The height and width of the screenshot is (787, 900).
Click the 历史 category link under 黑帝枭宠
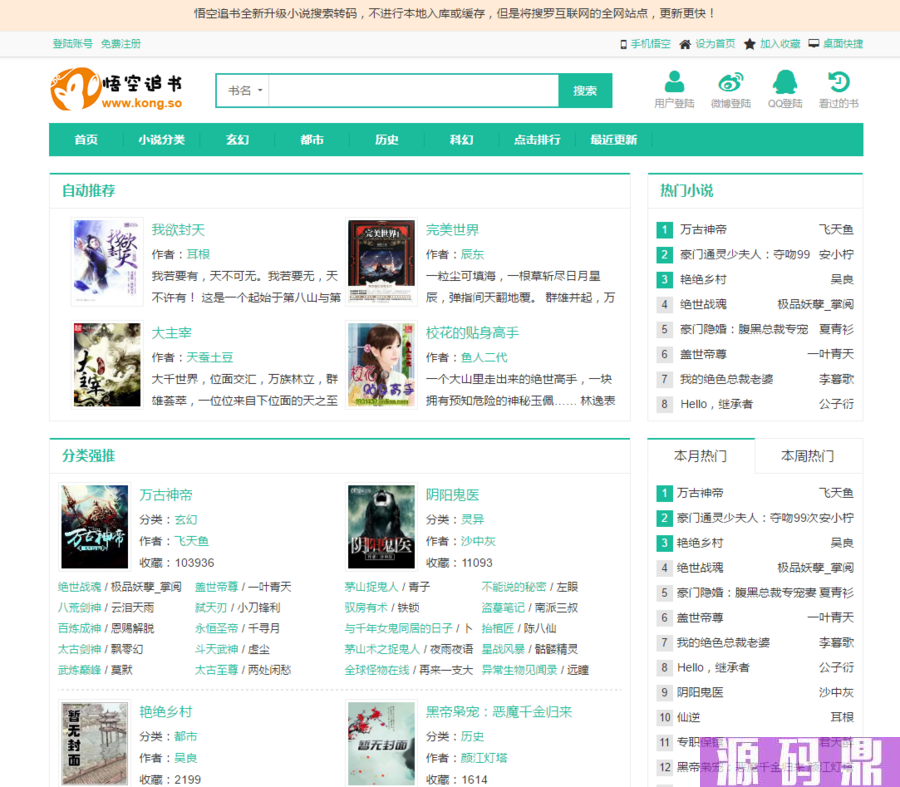pos(472,736)
